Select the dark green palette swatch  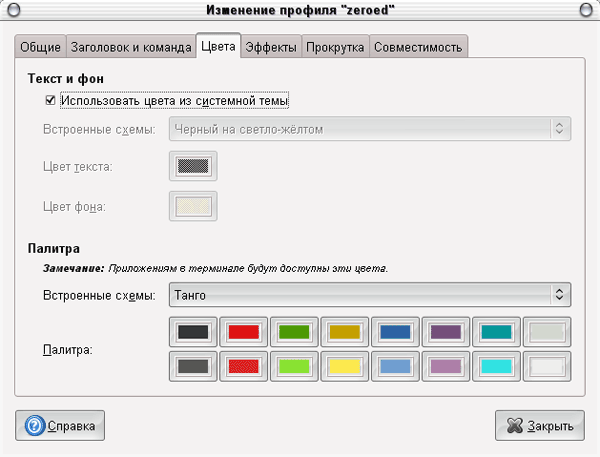(294, 332)
